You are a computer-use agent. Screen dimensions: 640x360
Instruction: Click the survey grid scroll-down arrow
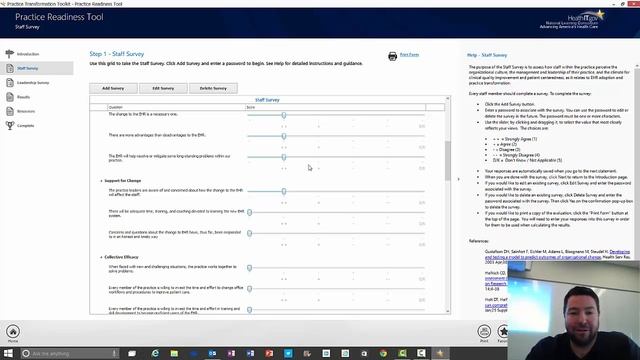pos(448,311)
